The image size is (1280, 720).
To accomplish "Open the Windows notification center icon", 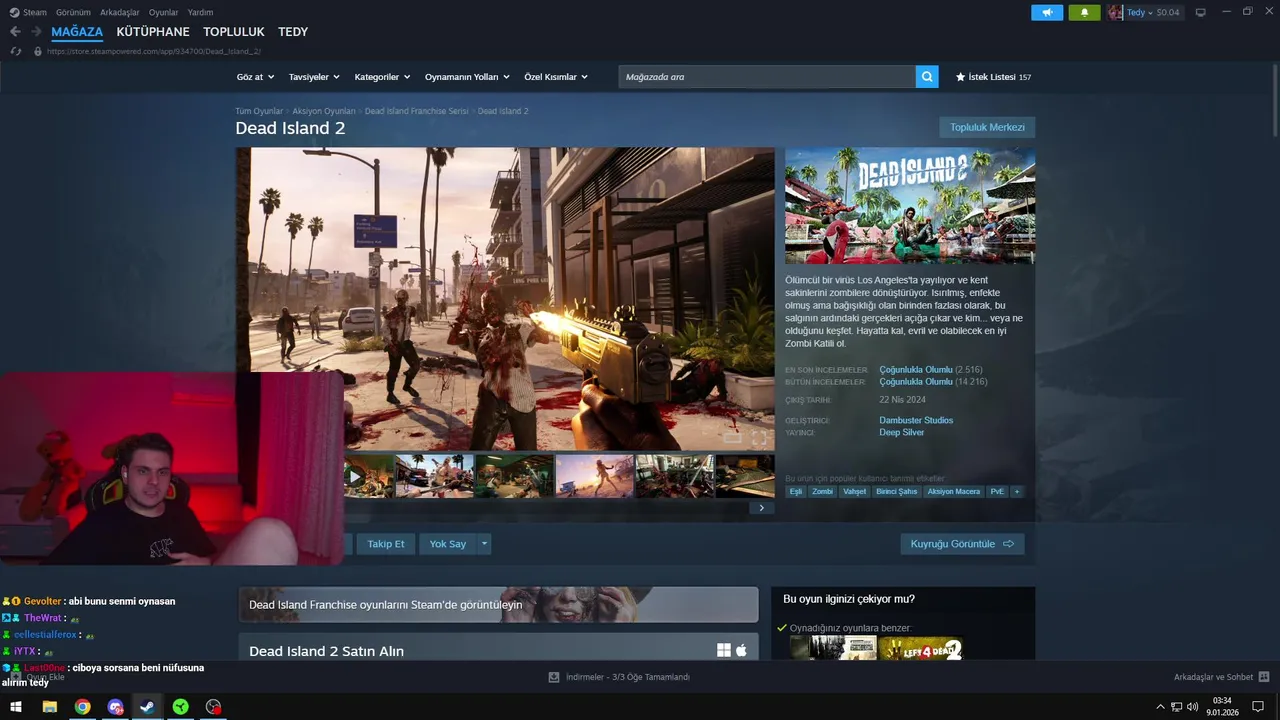I will [x=1258, y=707].
